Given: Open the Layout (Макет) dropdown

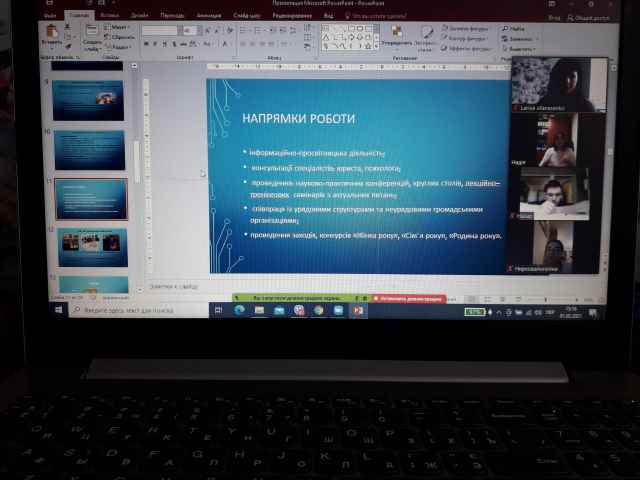Looking at the screenshot, I should (117, 27).
